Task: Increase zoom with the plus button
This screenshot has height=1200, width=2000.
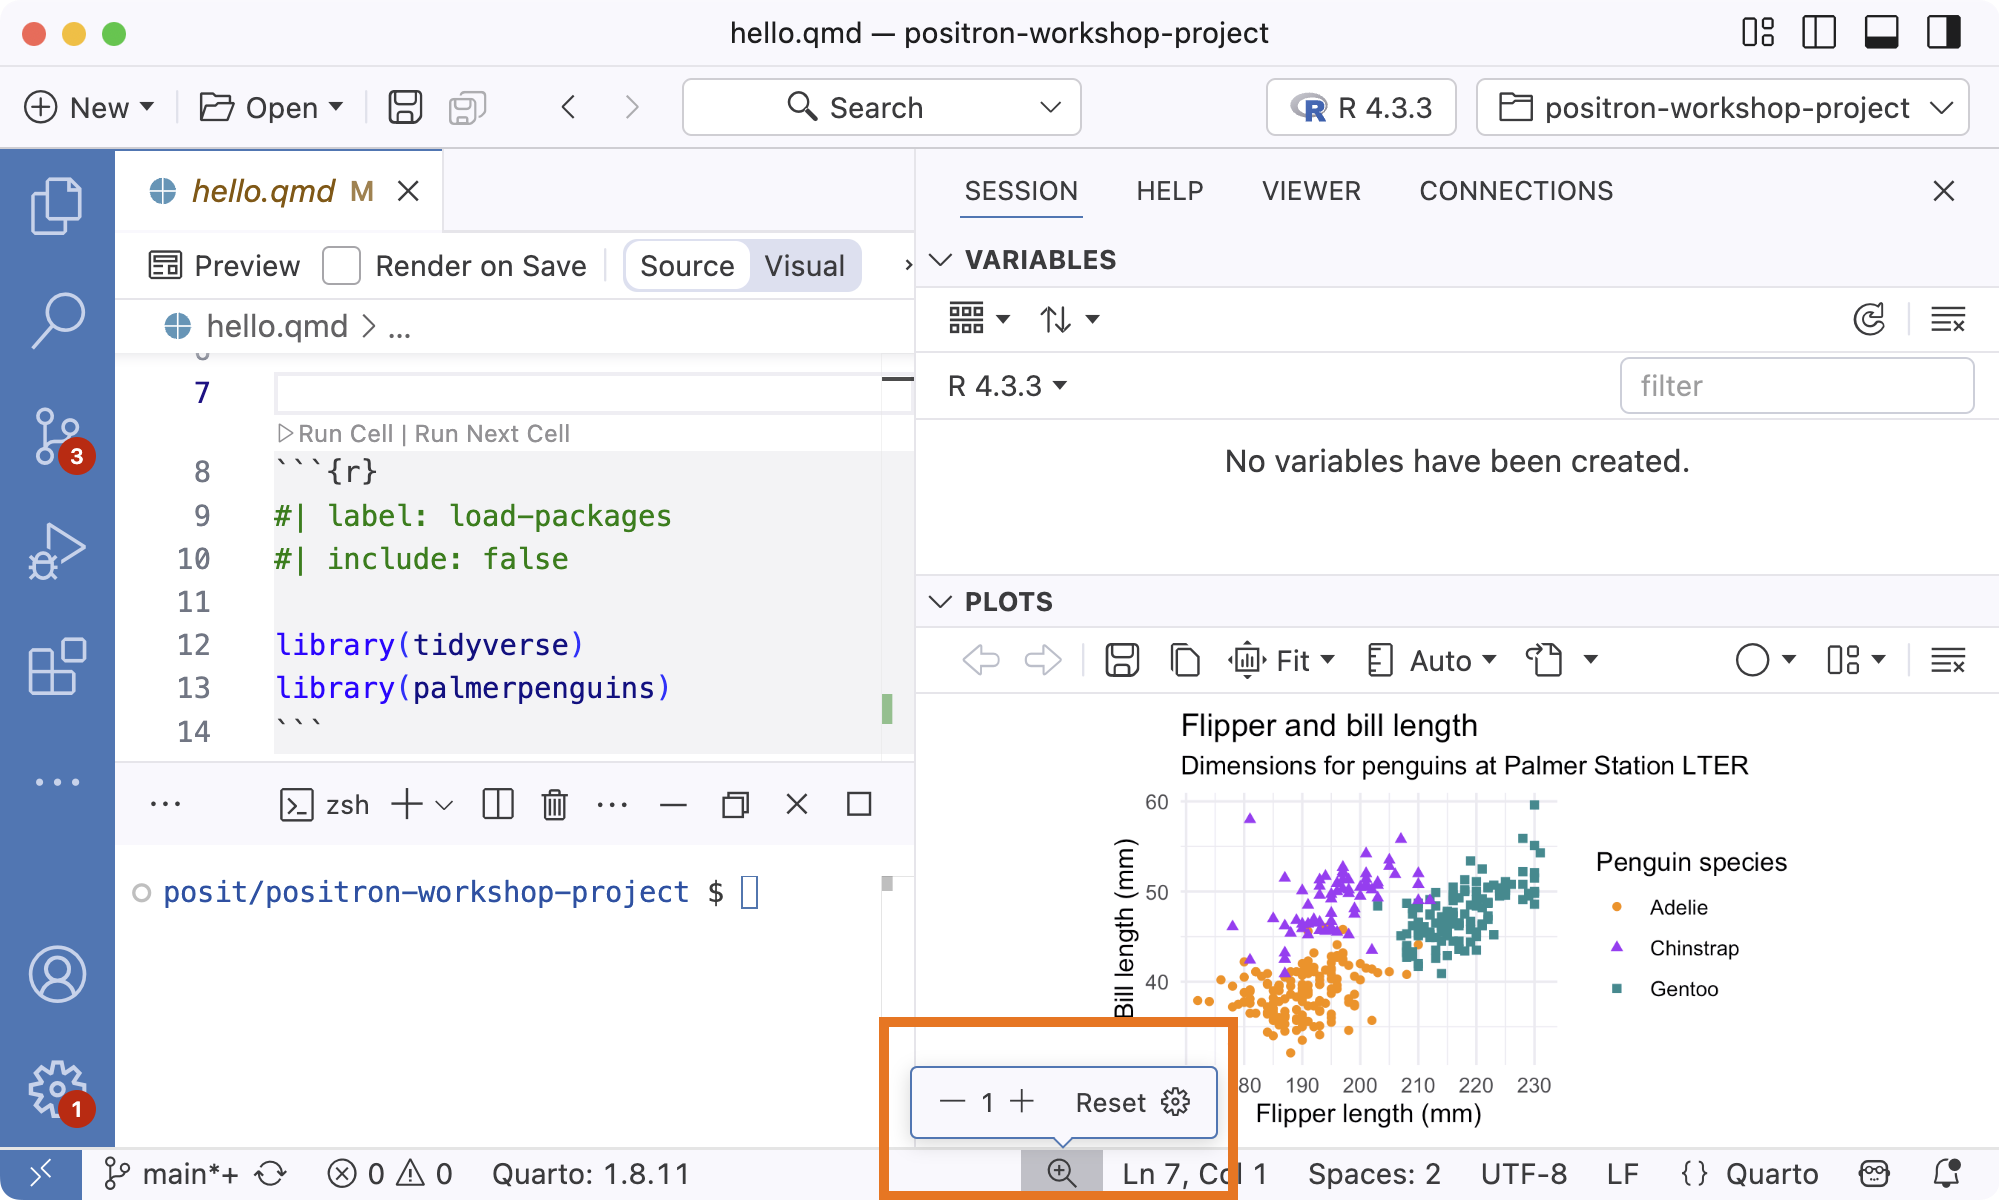Action: pos(1022,1102)
